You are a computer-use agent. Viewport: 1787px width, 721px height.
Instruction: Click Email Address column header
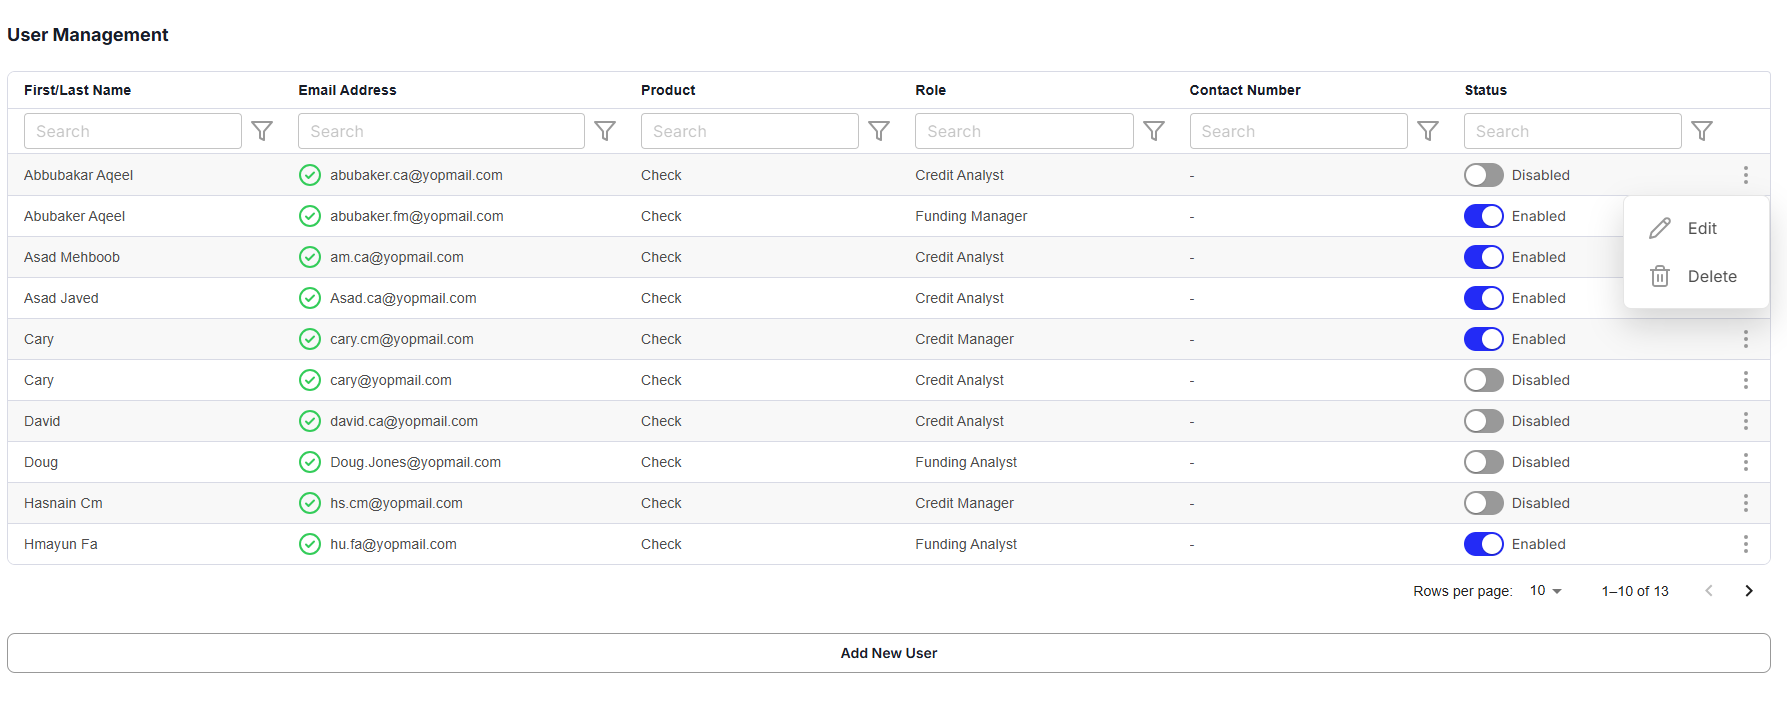347,90
